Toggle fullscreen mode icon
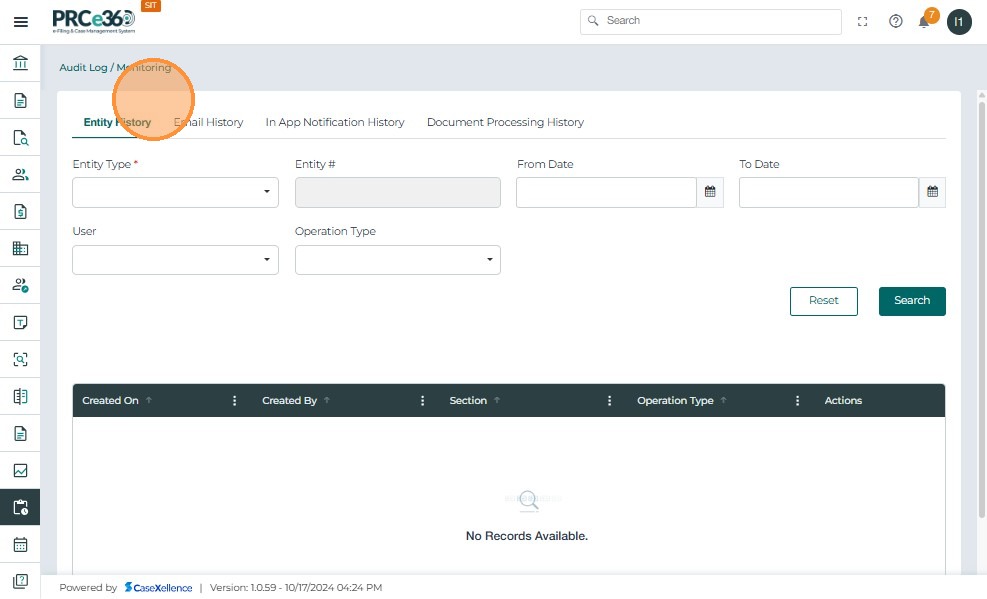The height and width of the screenshot is (599, 987). coord(862,21)
